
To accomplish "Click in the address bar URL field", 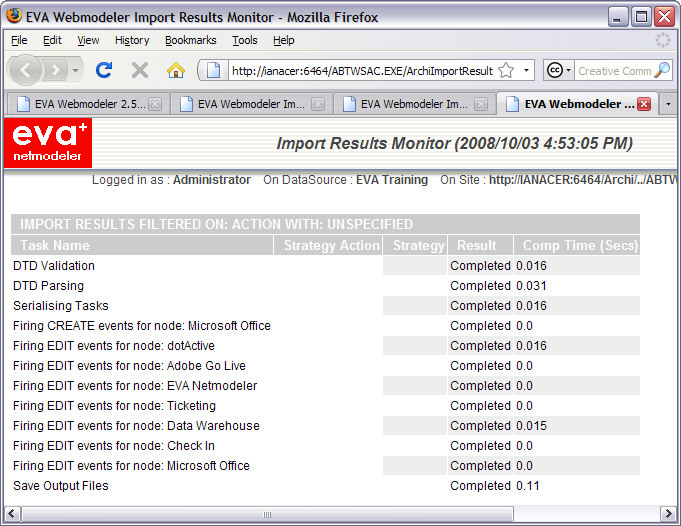I will (x=360, y=71).
